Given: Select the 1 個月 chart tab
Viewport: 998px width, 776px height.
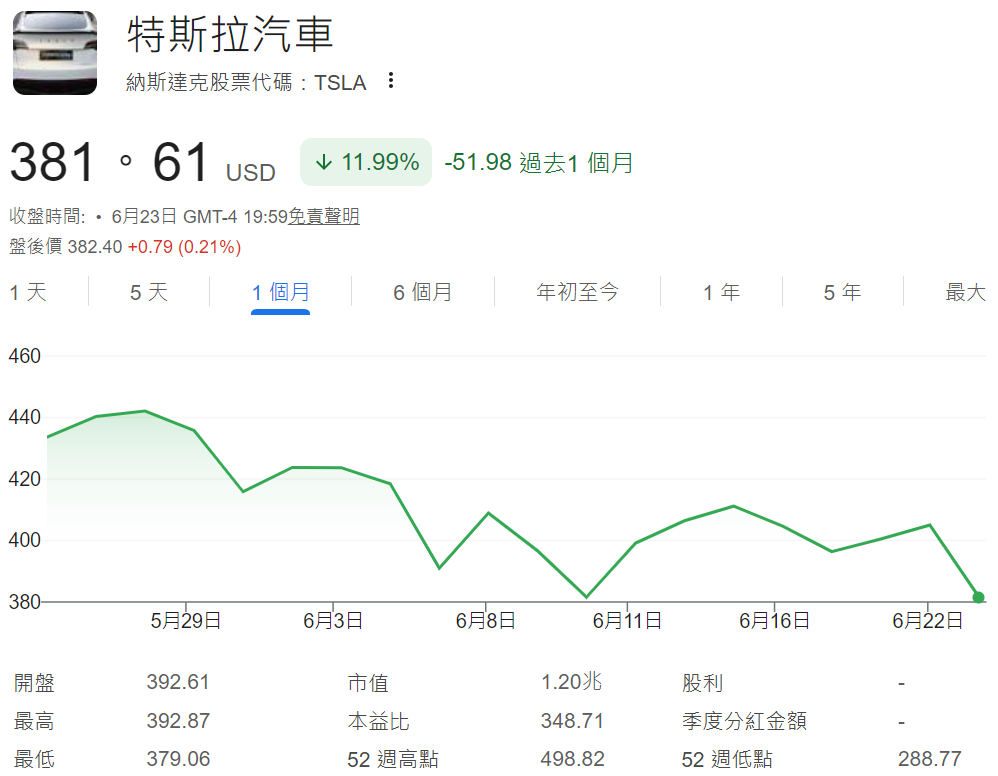Looking at the screenshot, I should point(281,292).
